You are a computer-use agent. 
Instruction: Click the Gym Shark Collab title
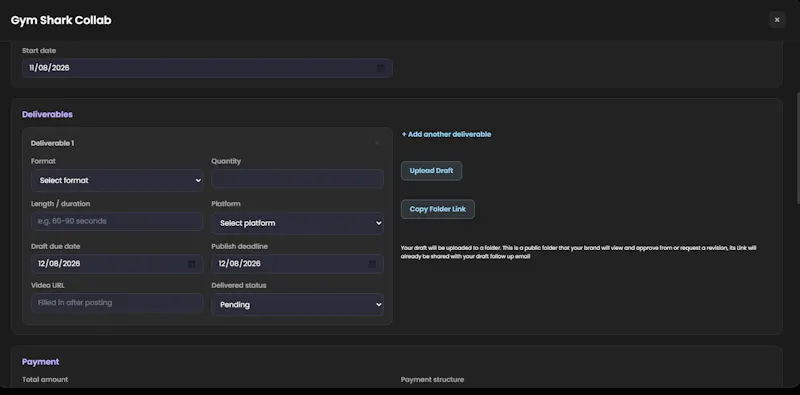tap(61, 20)
